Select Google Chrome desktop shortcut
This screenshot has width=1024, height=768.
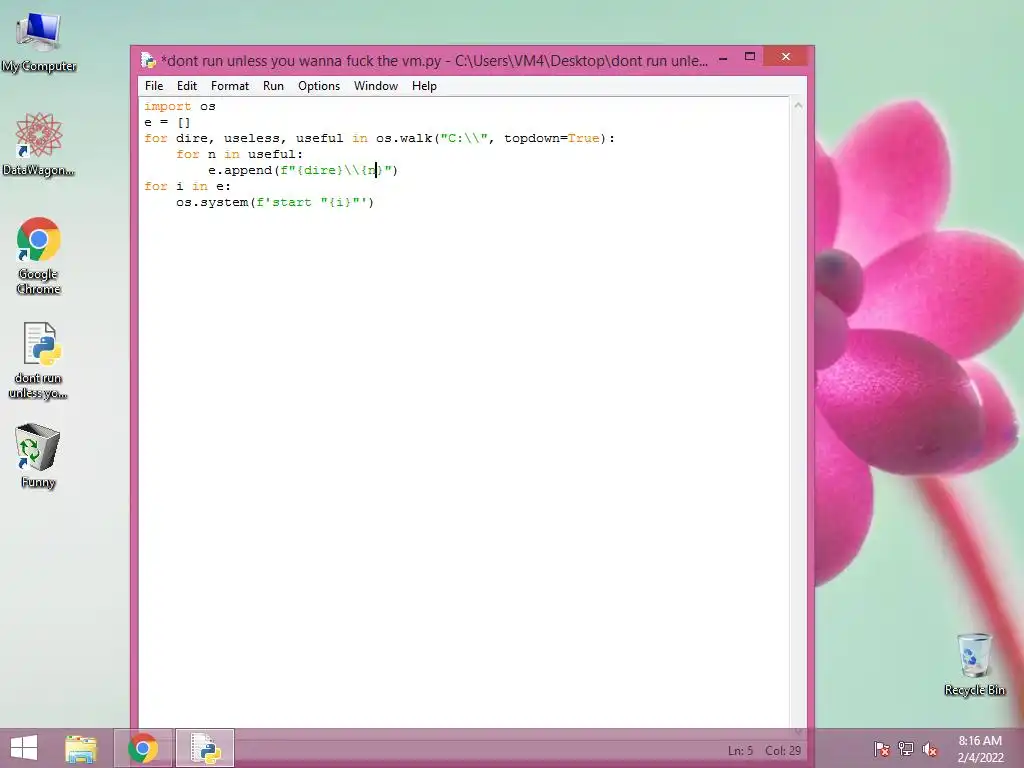click(39, 256)
